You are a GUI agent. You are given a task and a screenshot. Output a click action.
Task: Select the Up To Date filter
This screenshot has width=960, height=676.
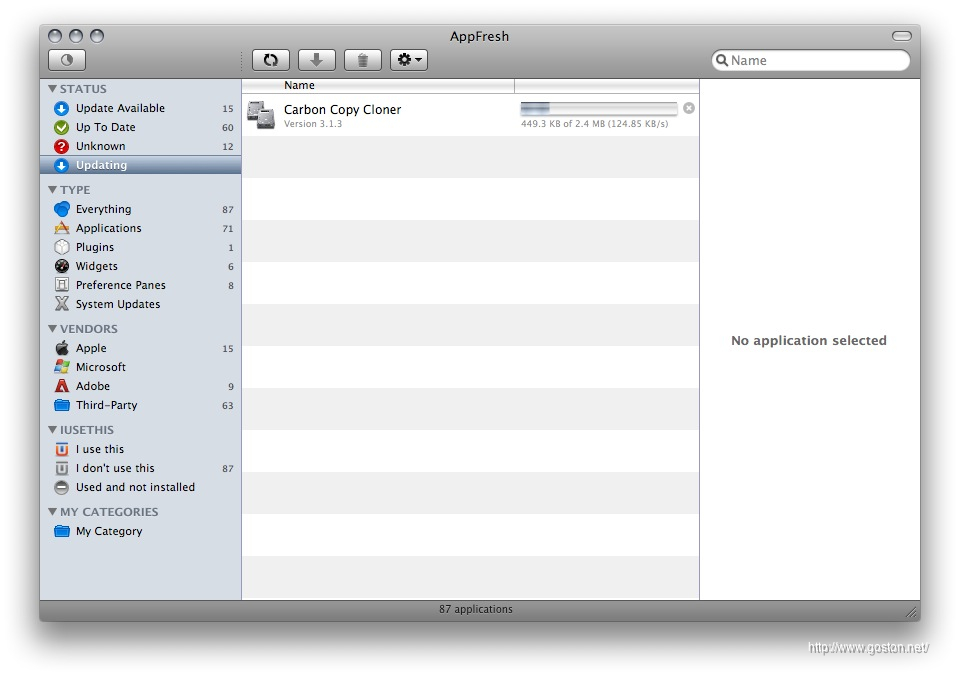(105, 127)
